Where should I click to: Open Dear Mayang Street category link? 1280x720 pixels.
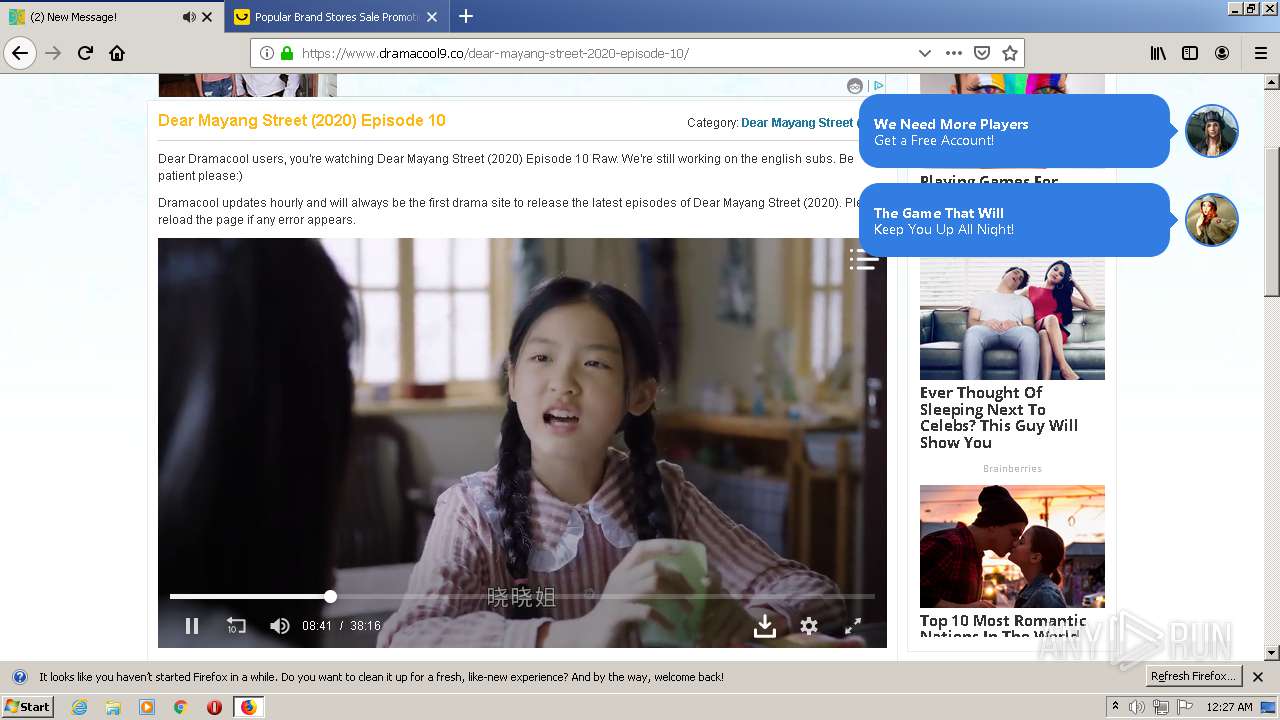(x=797, y=123)
